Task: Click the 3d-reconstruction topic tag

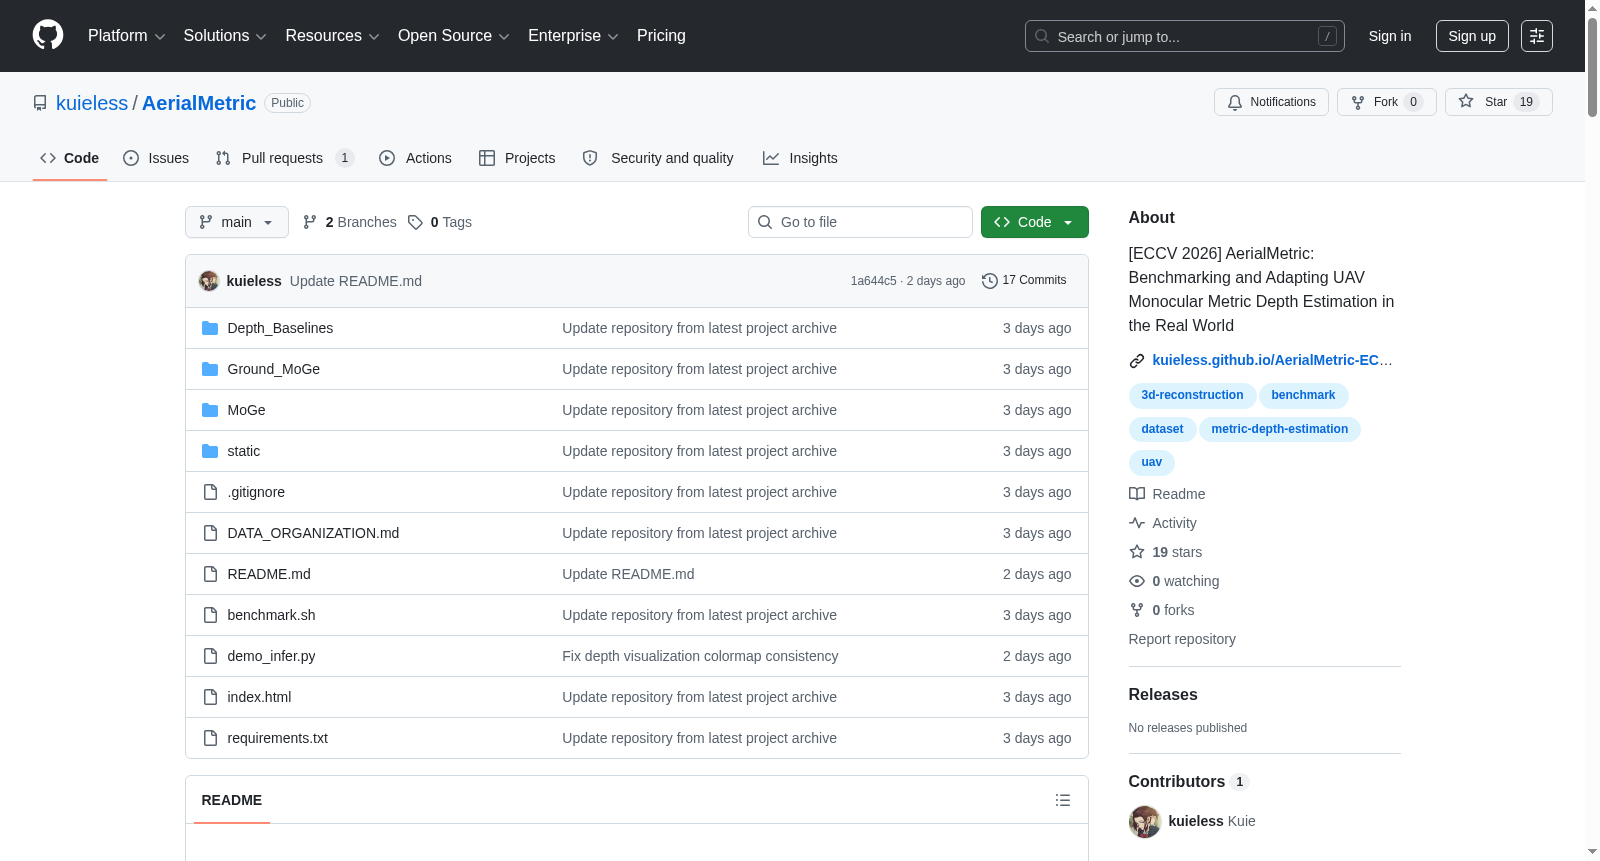Action: (1192, 395)
